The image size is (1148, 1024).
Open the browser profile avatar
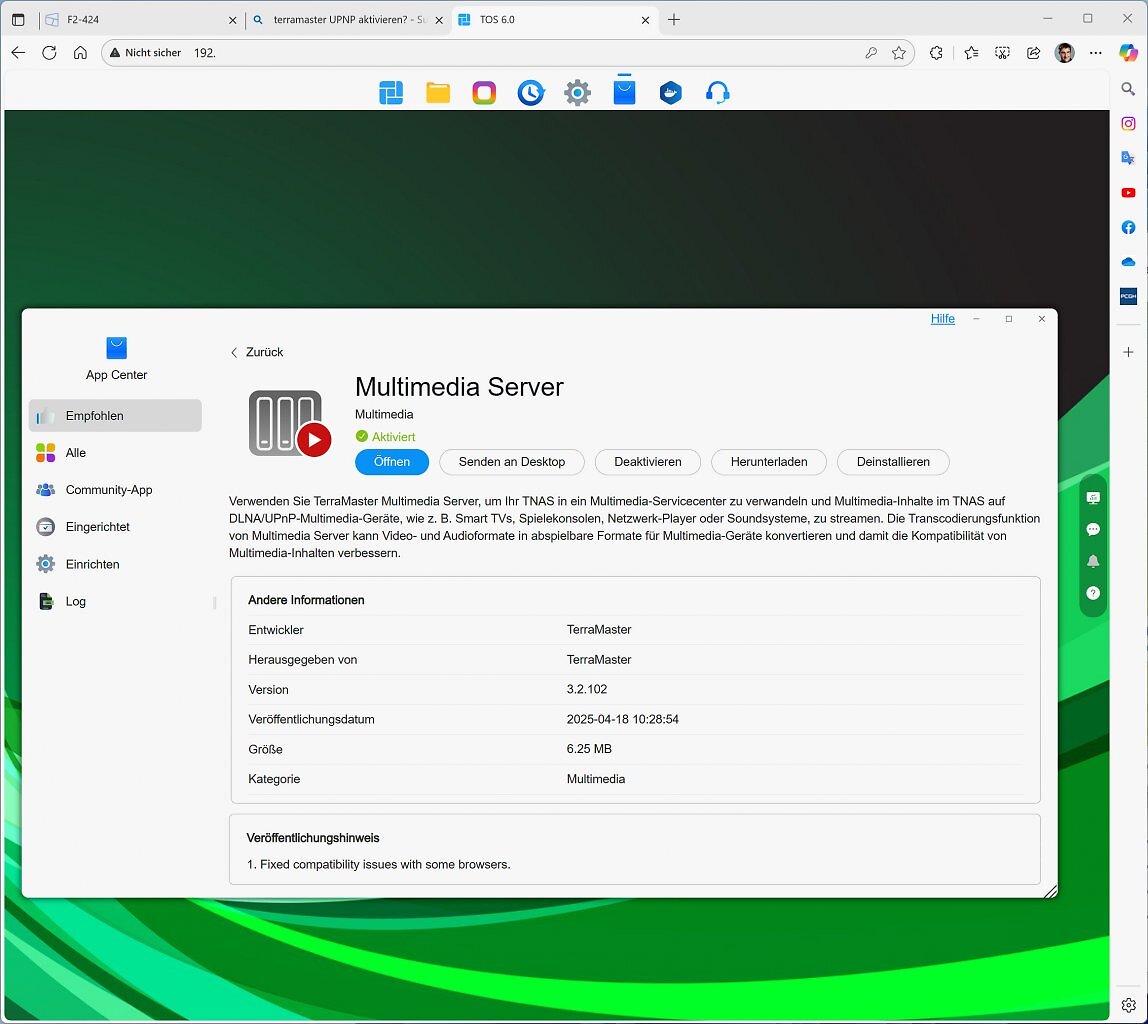point(1065,53)
